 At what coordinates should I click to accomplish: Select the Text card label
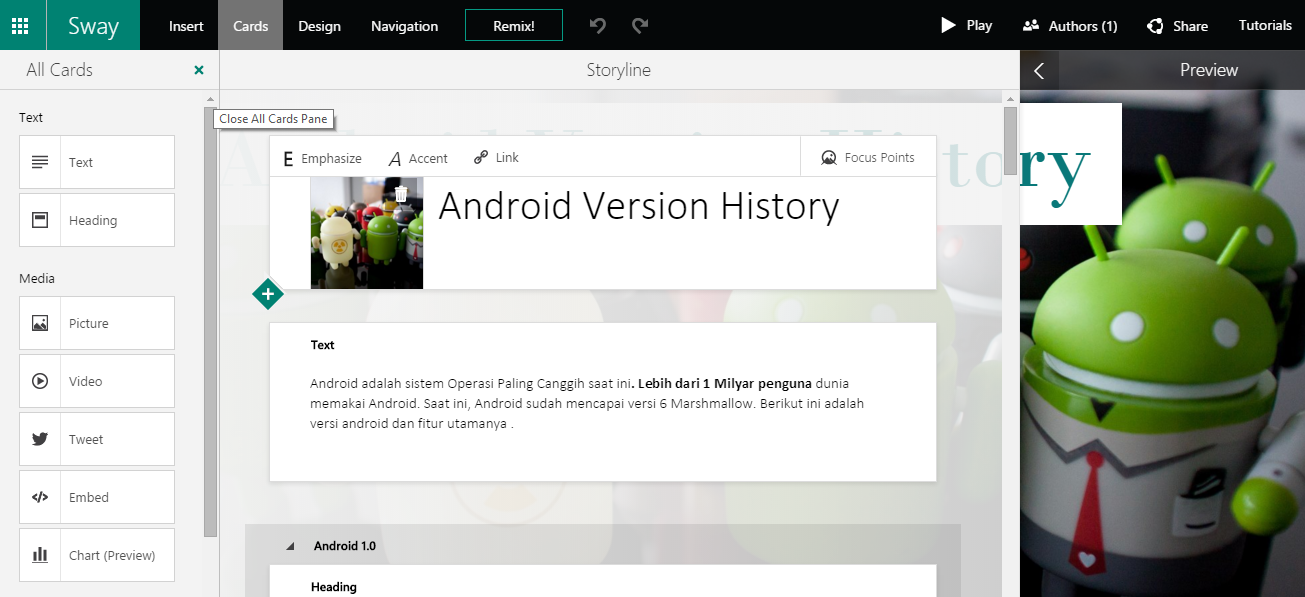coord(322,345)
